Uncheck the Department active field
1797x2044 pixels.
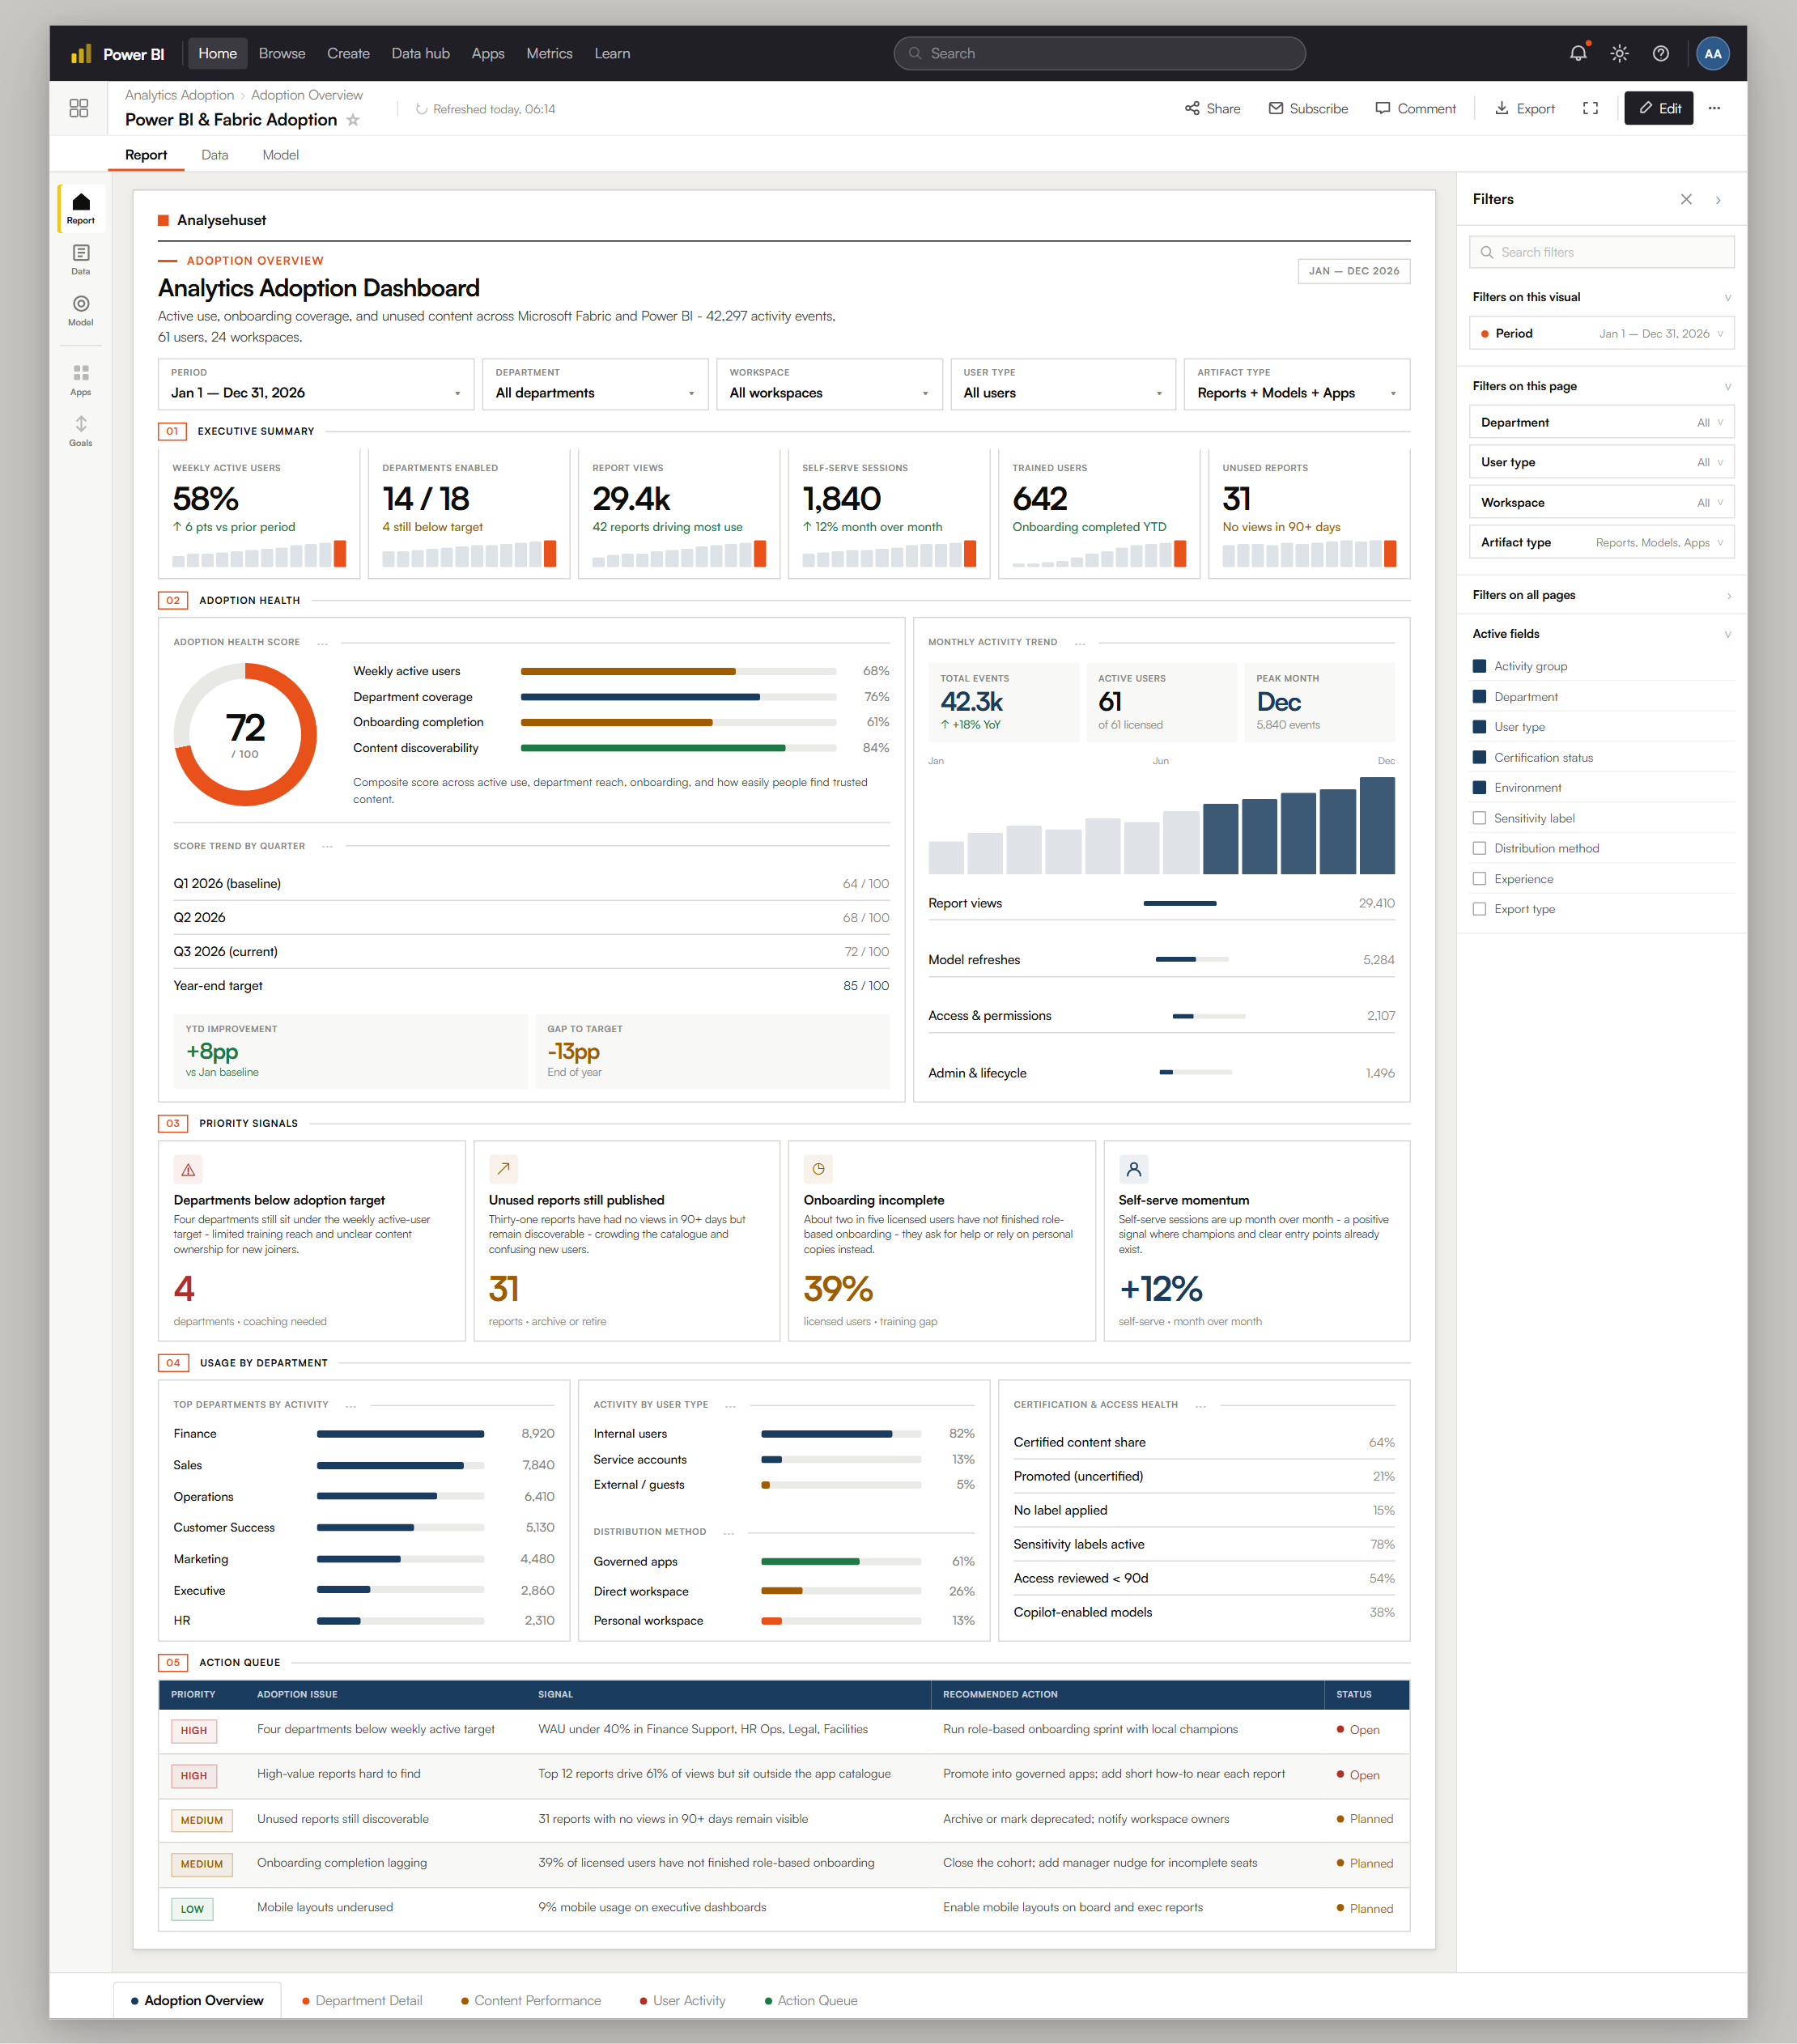click(x=1479, y=697)
